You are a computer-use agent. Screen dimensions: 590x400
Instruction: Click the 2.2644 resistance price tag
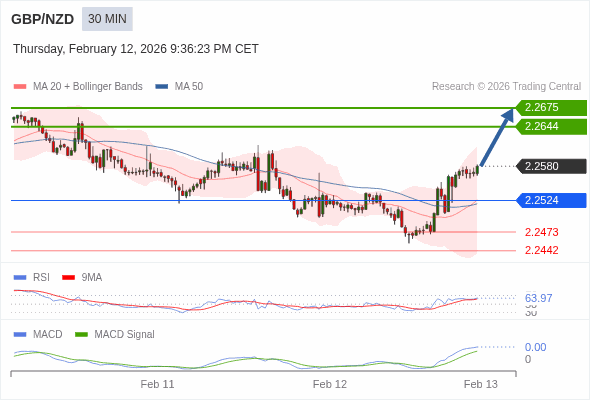coord(551,126)
